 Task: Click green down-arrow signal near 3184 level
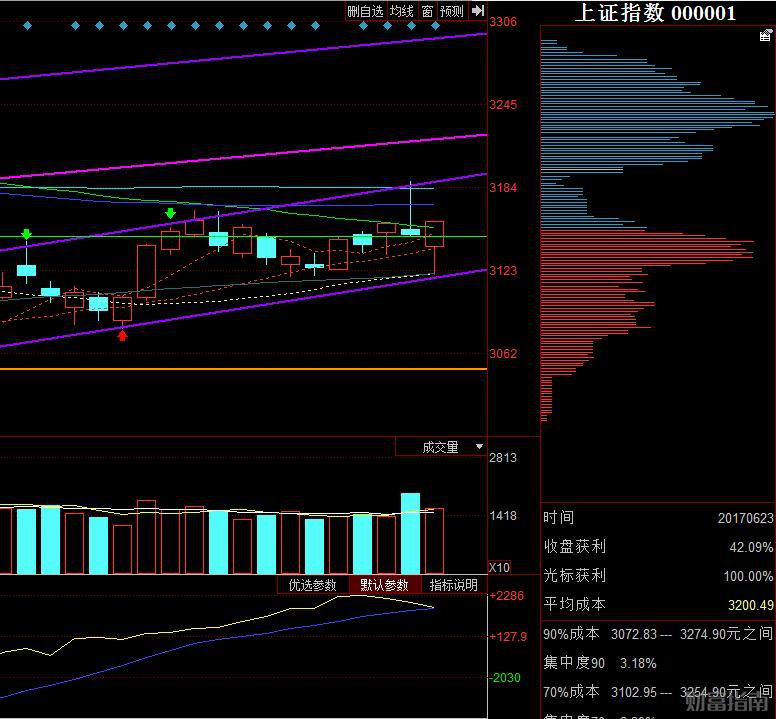click(170, 213)
